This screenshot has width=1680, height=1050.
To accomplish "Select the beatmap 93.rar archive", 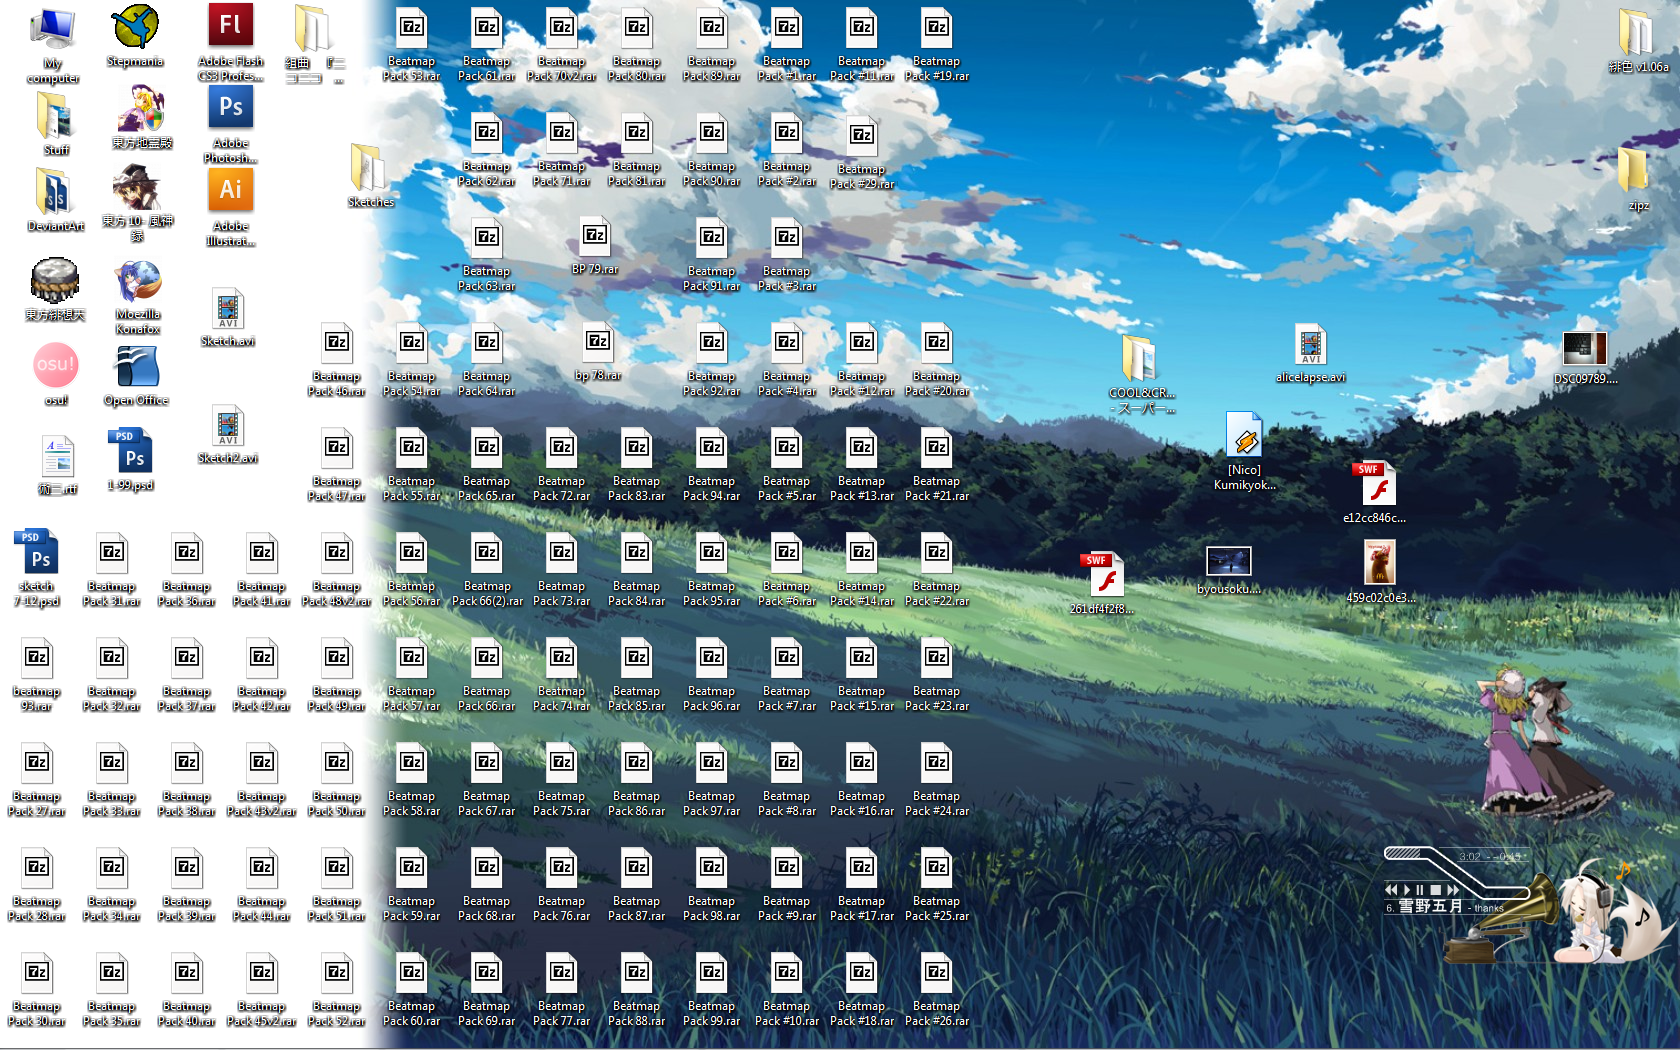I will pos(37,675).
